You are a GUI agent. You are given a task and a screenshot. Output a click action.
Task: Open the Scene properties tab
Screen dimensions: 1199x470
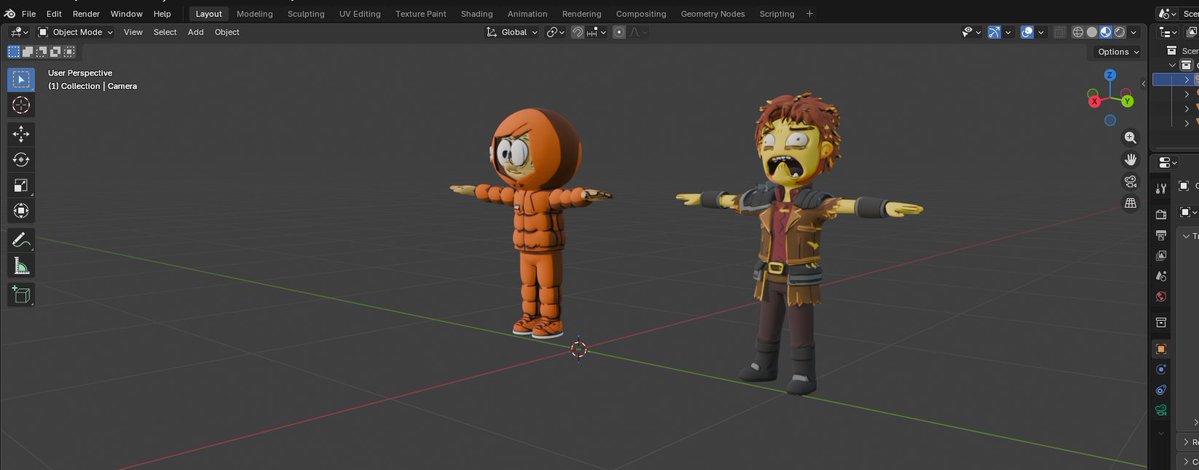click(1161, 276)
